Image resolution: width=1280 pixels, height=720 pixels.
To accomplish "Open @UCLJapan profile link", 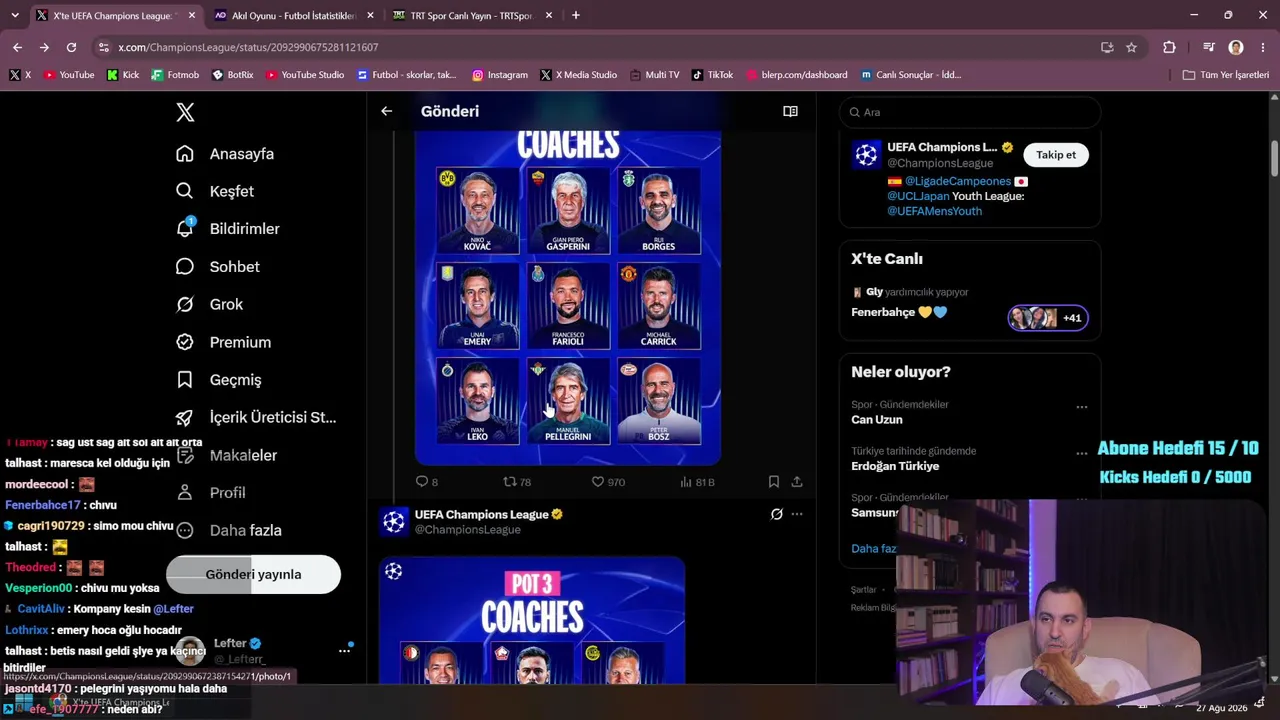I will coord(918,196).
